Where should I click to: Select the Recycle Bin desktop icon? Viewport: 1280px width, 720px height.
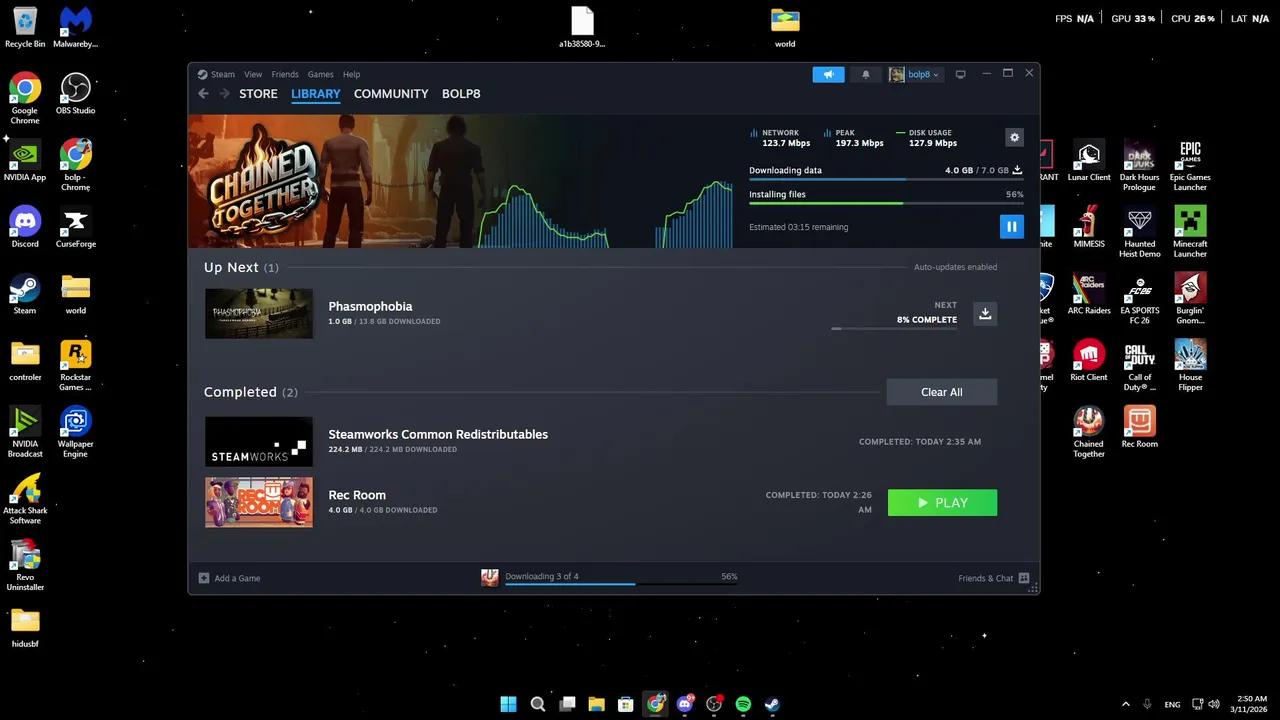pos(25,28)
